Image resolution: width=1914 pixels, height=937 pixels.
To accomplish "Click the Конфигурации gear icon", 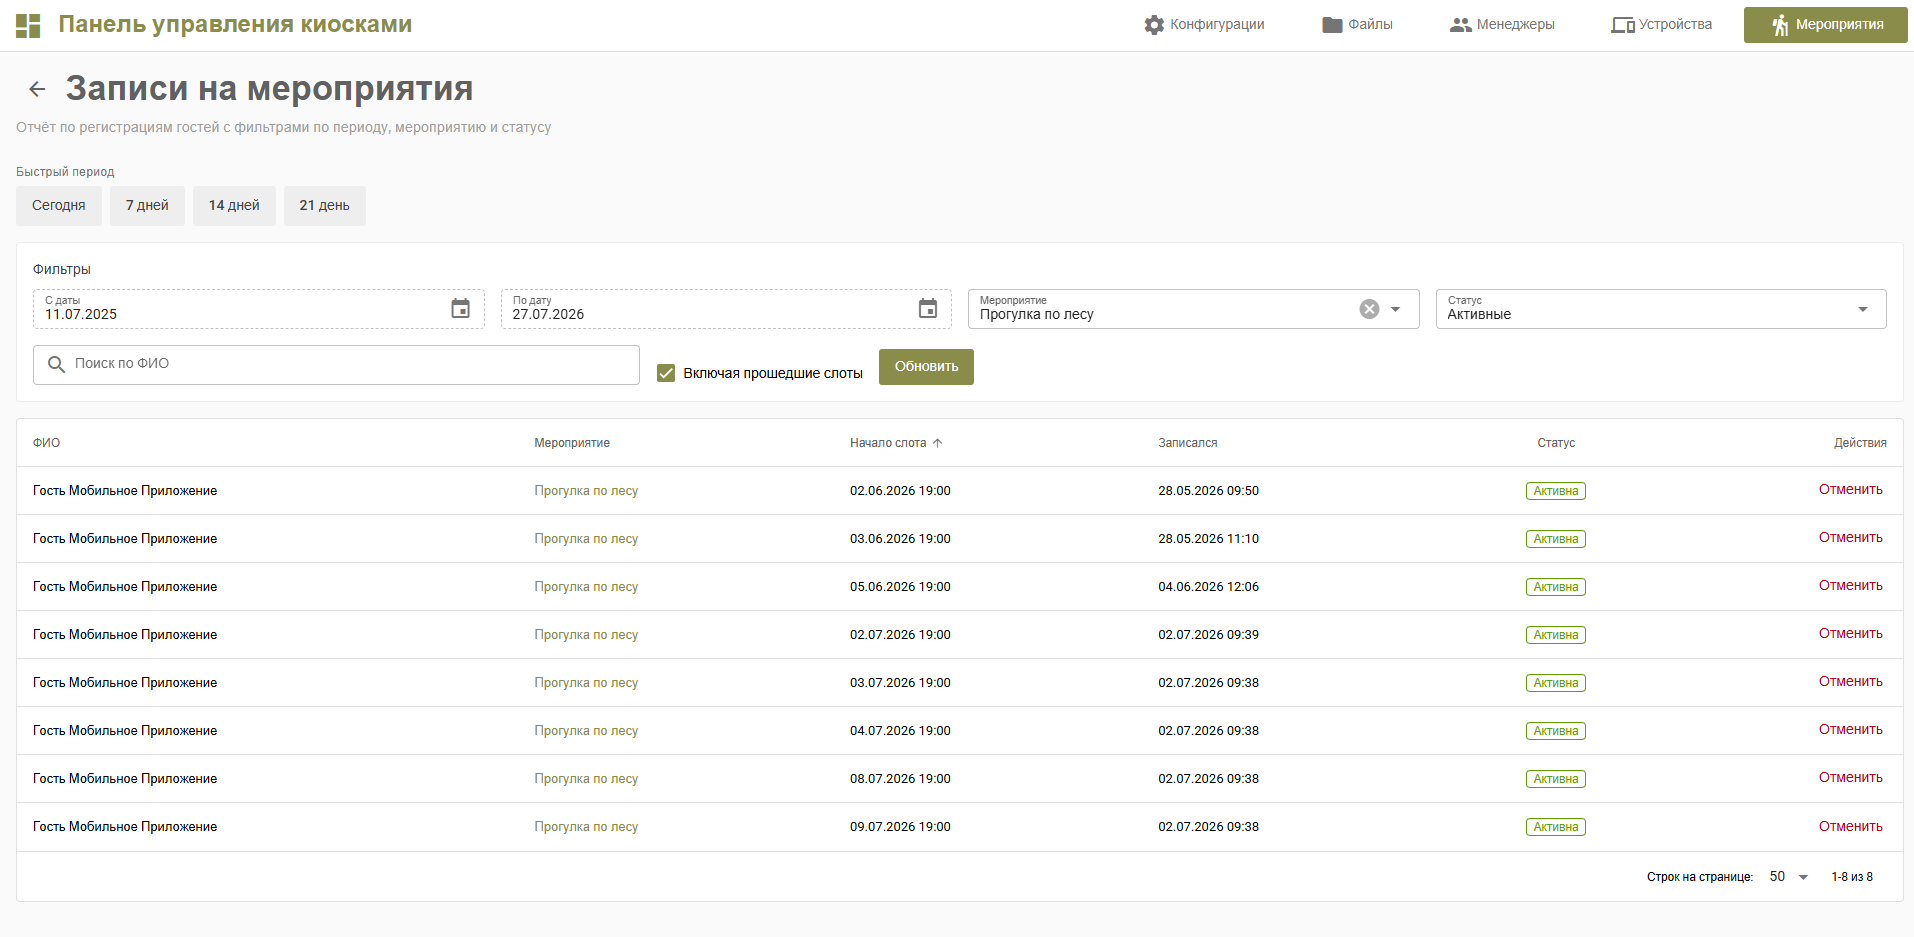I will pyautogui.click(x=1154, y=25).
